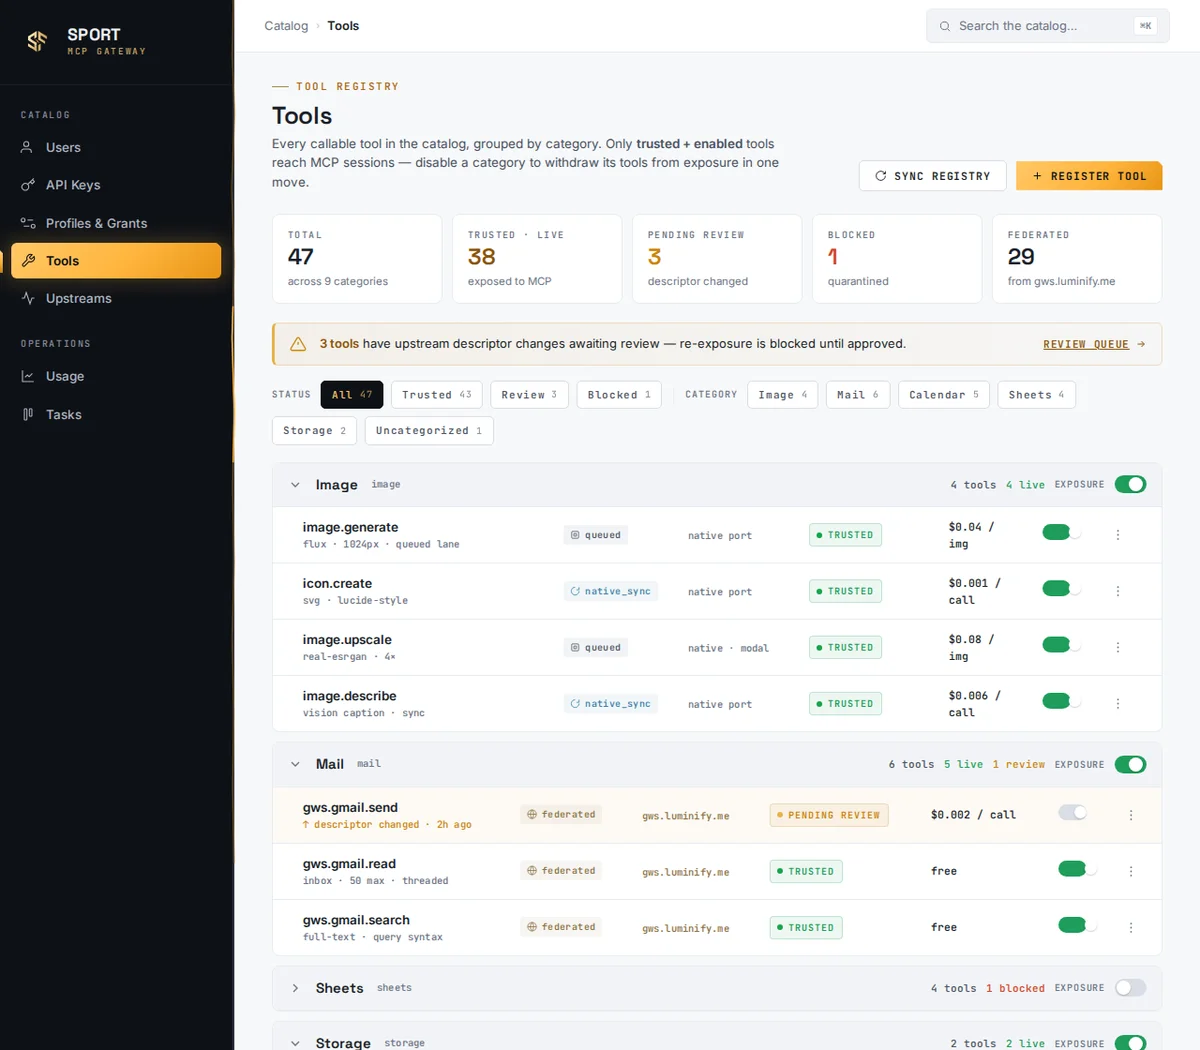Click the SPORT gateway logo icon
This screenshot has width=1200, height=1050.
pyautogui.click(x=37, y=41)
